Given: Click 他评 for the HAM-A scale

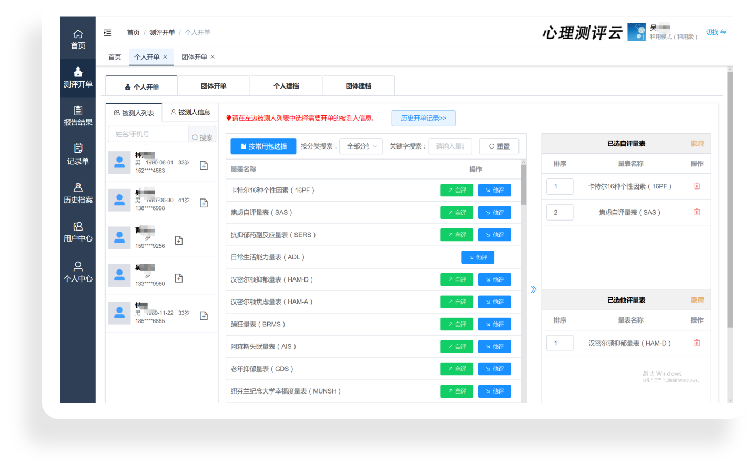Looking at the screenshot, I should pos(494,302).
